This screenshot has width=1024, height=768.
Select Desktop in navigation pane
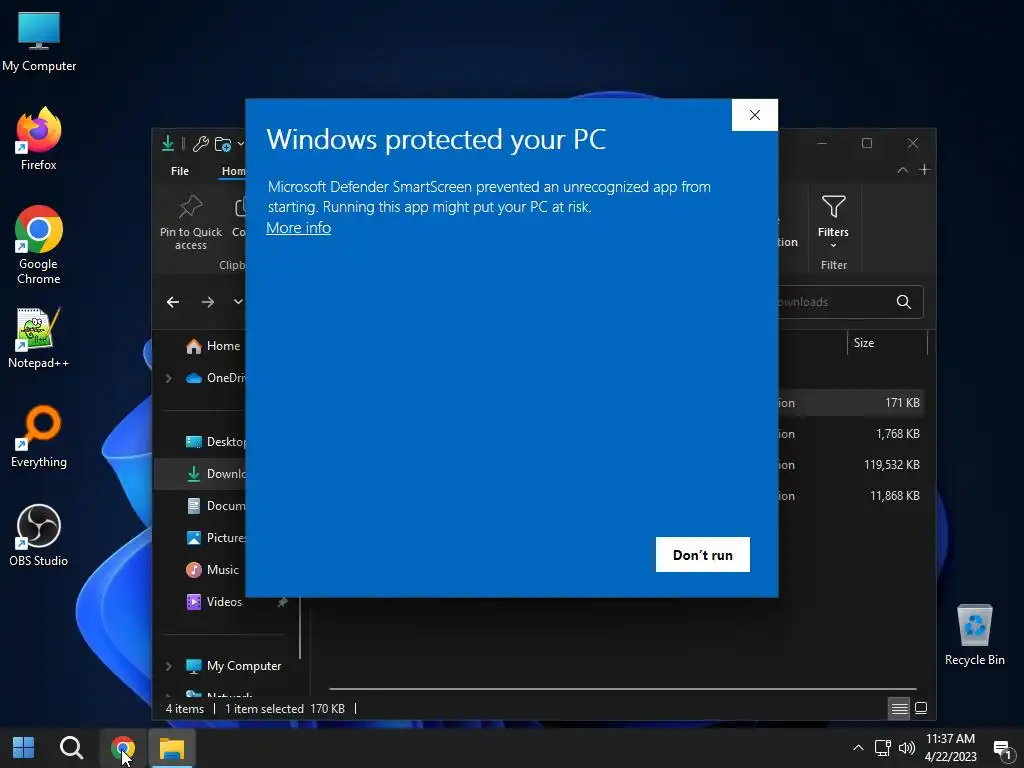(x=216, y=442)
